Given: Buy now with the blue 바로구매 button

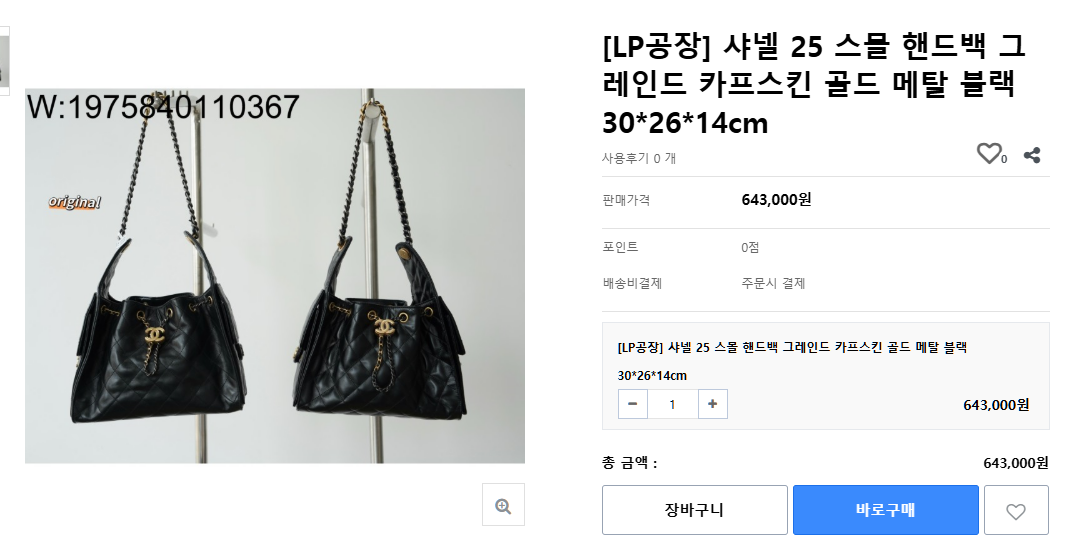Looking at the screenshot, I should point(886,510).
